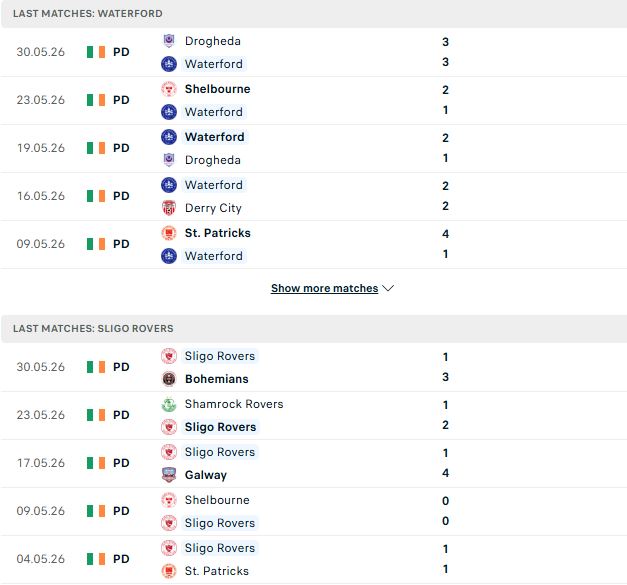The height and width of the screenshot is (585, 627).
Task: Click date 19.05.26
Action: [x=40, y=148]
